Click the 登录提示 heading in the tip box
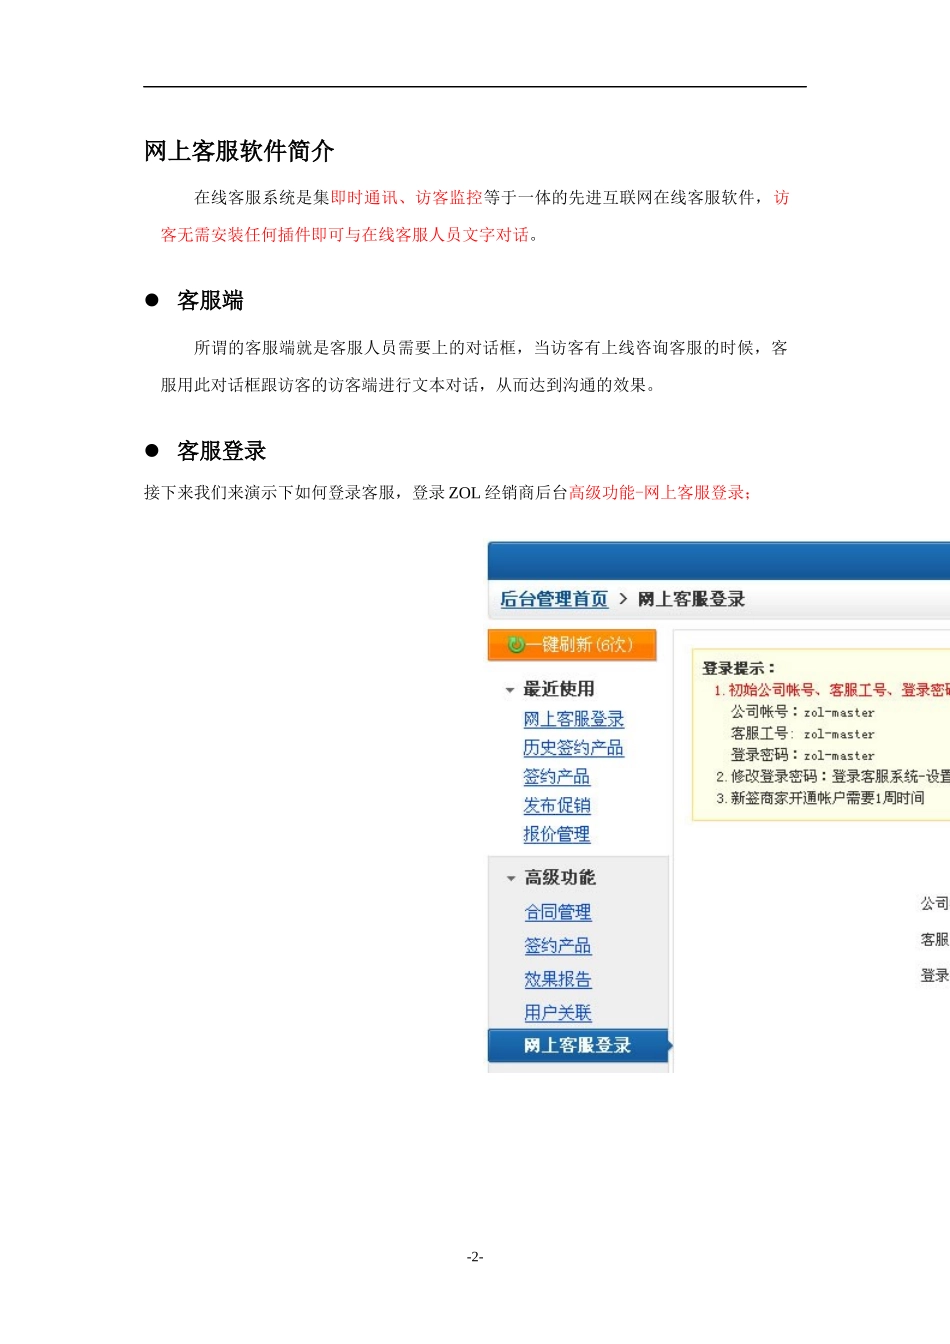Screen dimensions: 950x1344 pos(739,668)
